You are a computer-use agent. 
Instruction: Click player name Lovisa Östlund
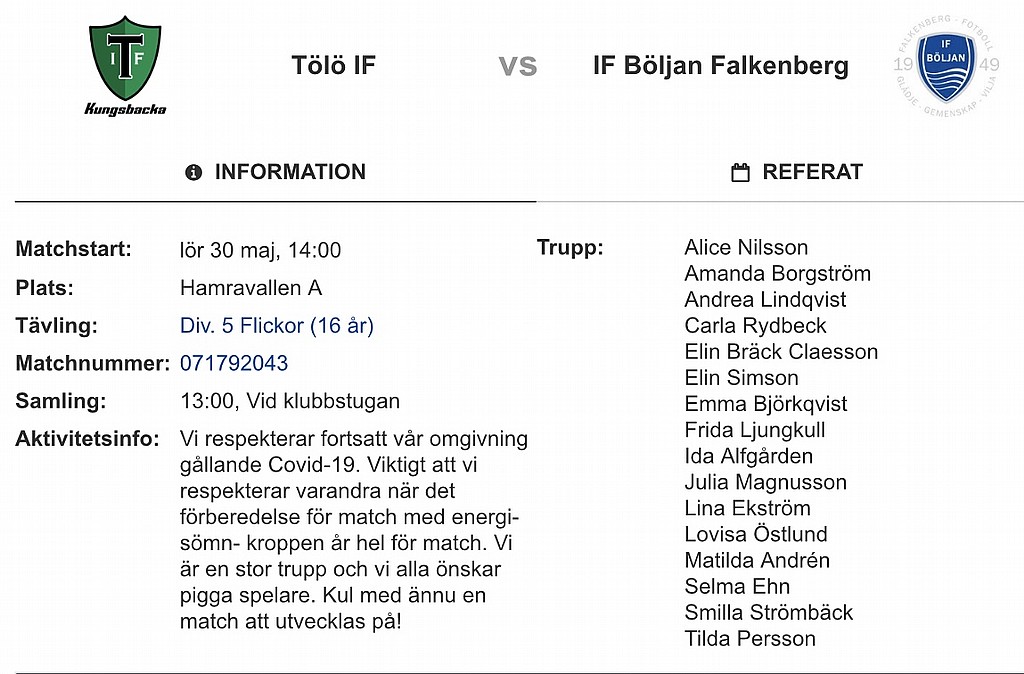tap(756, 534)
